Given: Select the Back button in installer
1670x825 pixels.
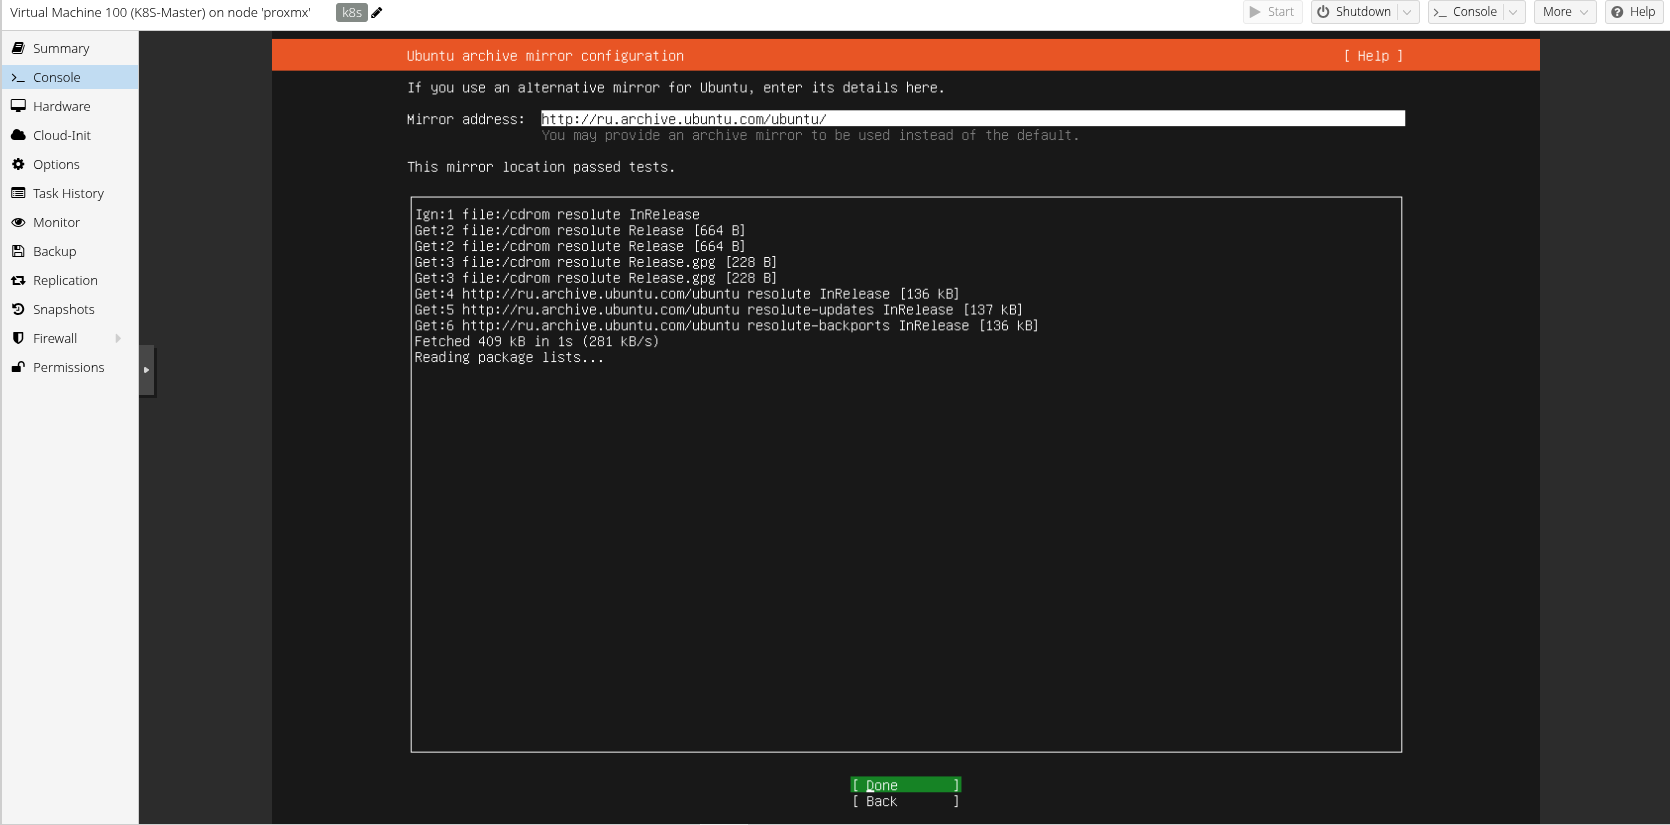Looking at the screenshot, I should (905, 801).
